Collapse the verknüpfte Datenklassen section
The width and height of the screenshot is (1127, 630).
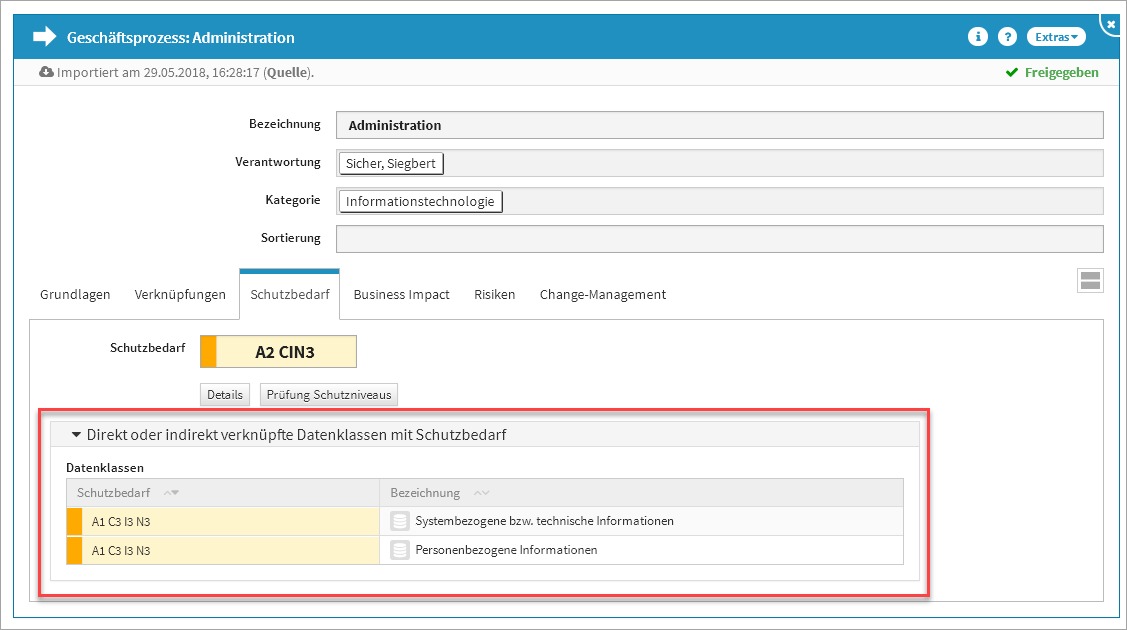(x=76, y=435)
